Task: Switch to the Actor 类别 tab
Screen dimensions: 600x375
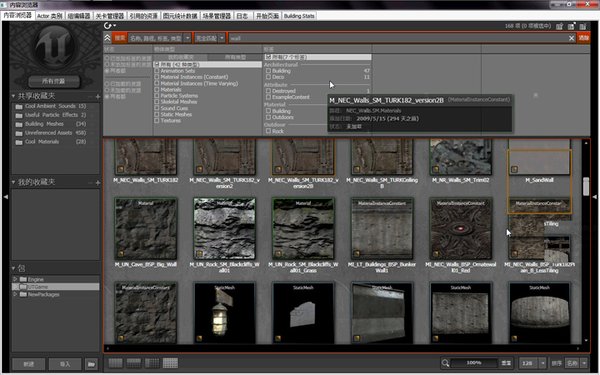Action: coord(50,16)
